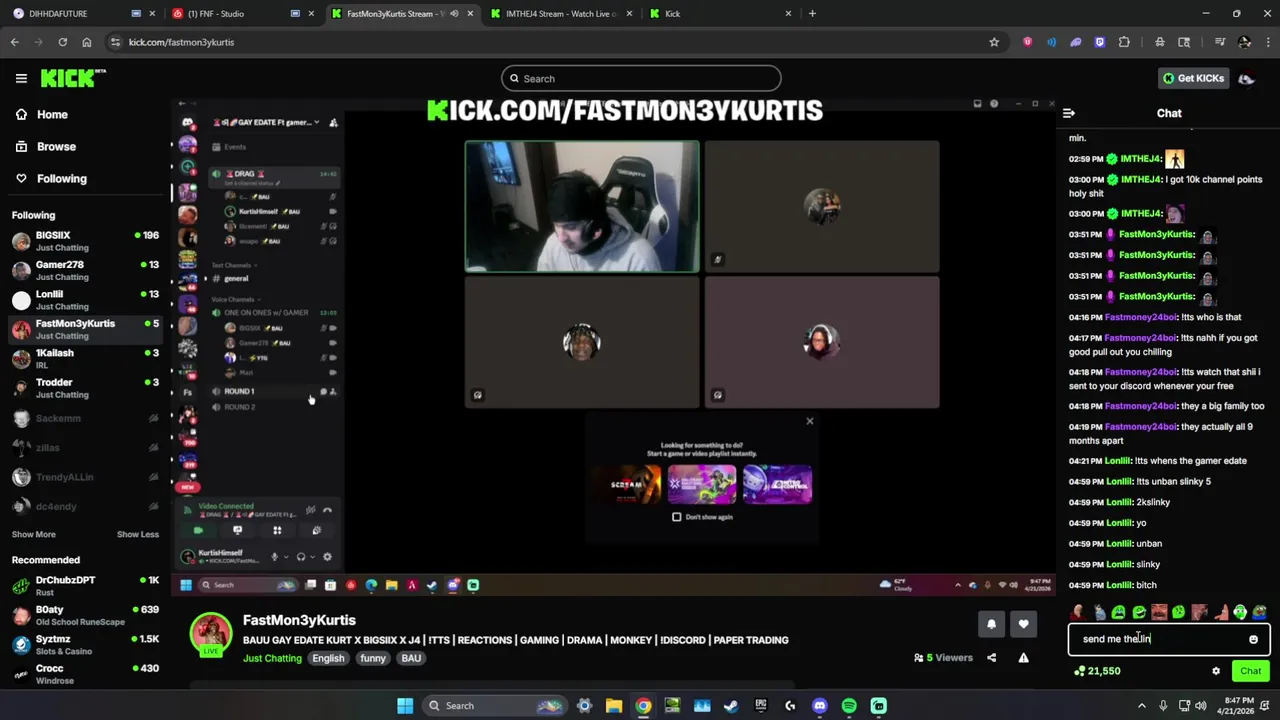
Task: Open chat settings gear
Action: [1216, 671]
